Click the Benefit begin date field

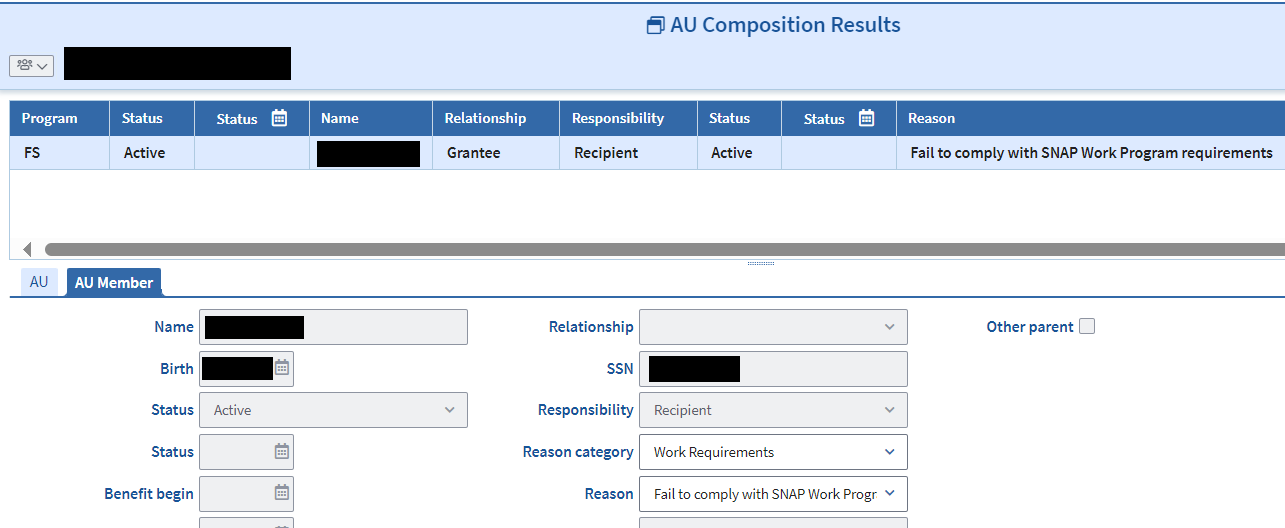[246, 494]
